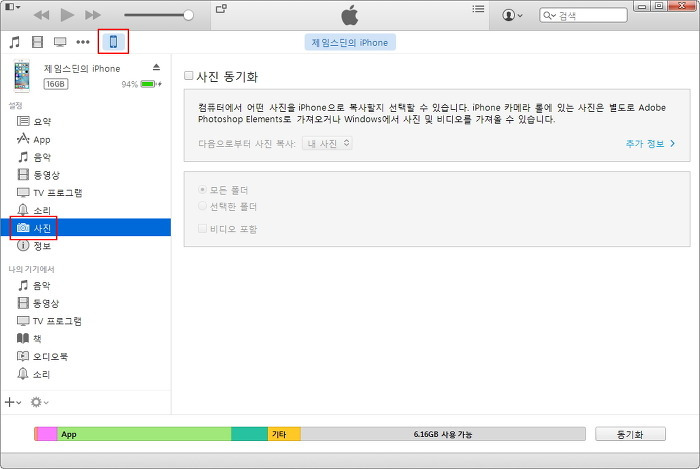Image resolution: width=700 pixels, height=469 pixels.
Task: Click the fast-forward playback button
Action: [93, 15]
